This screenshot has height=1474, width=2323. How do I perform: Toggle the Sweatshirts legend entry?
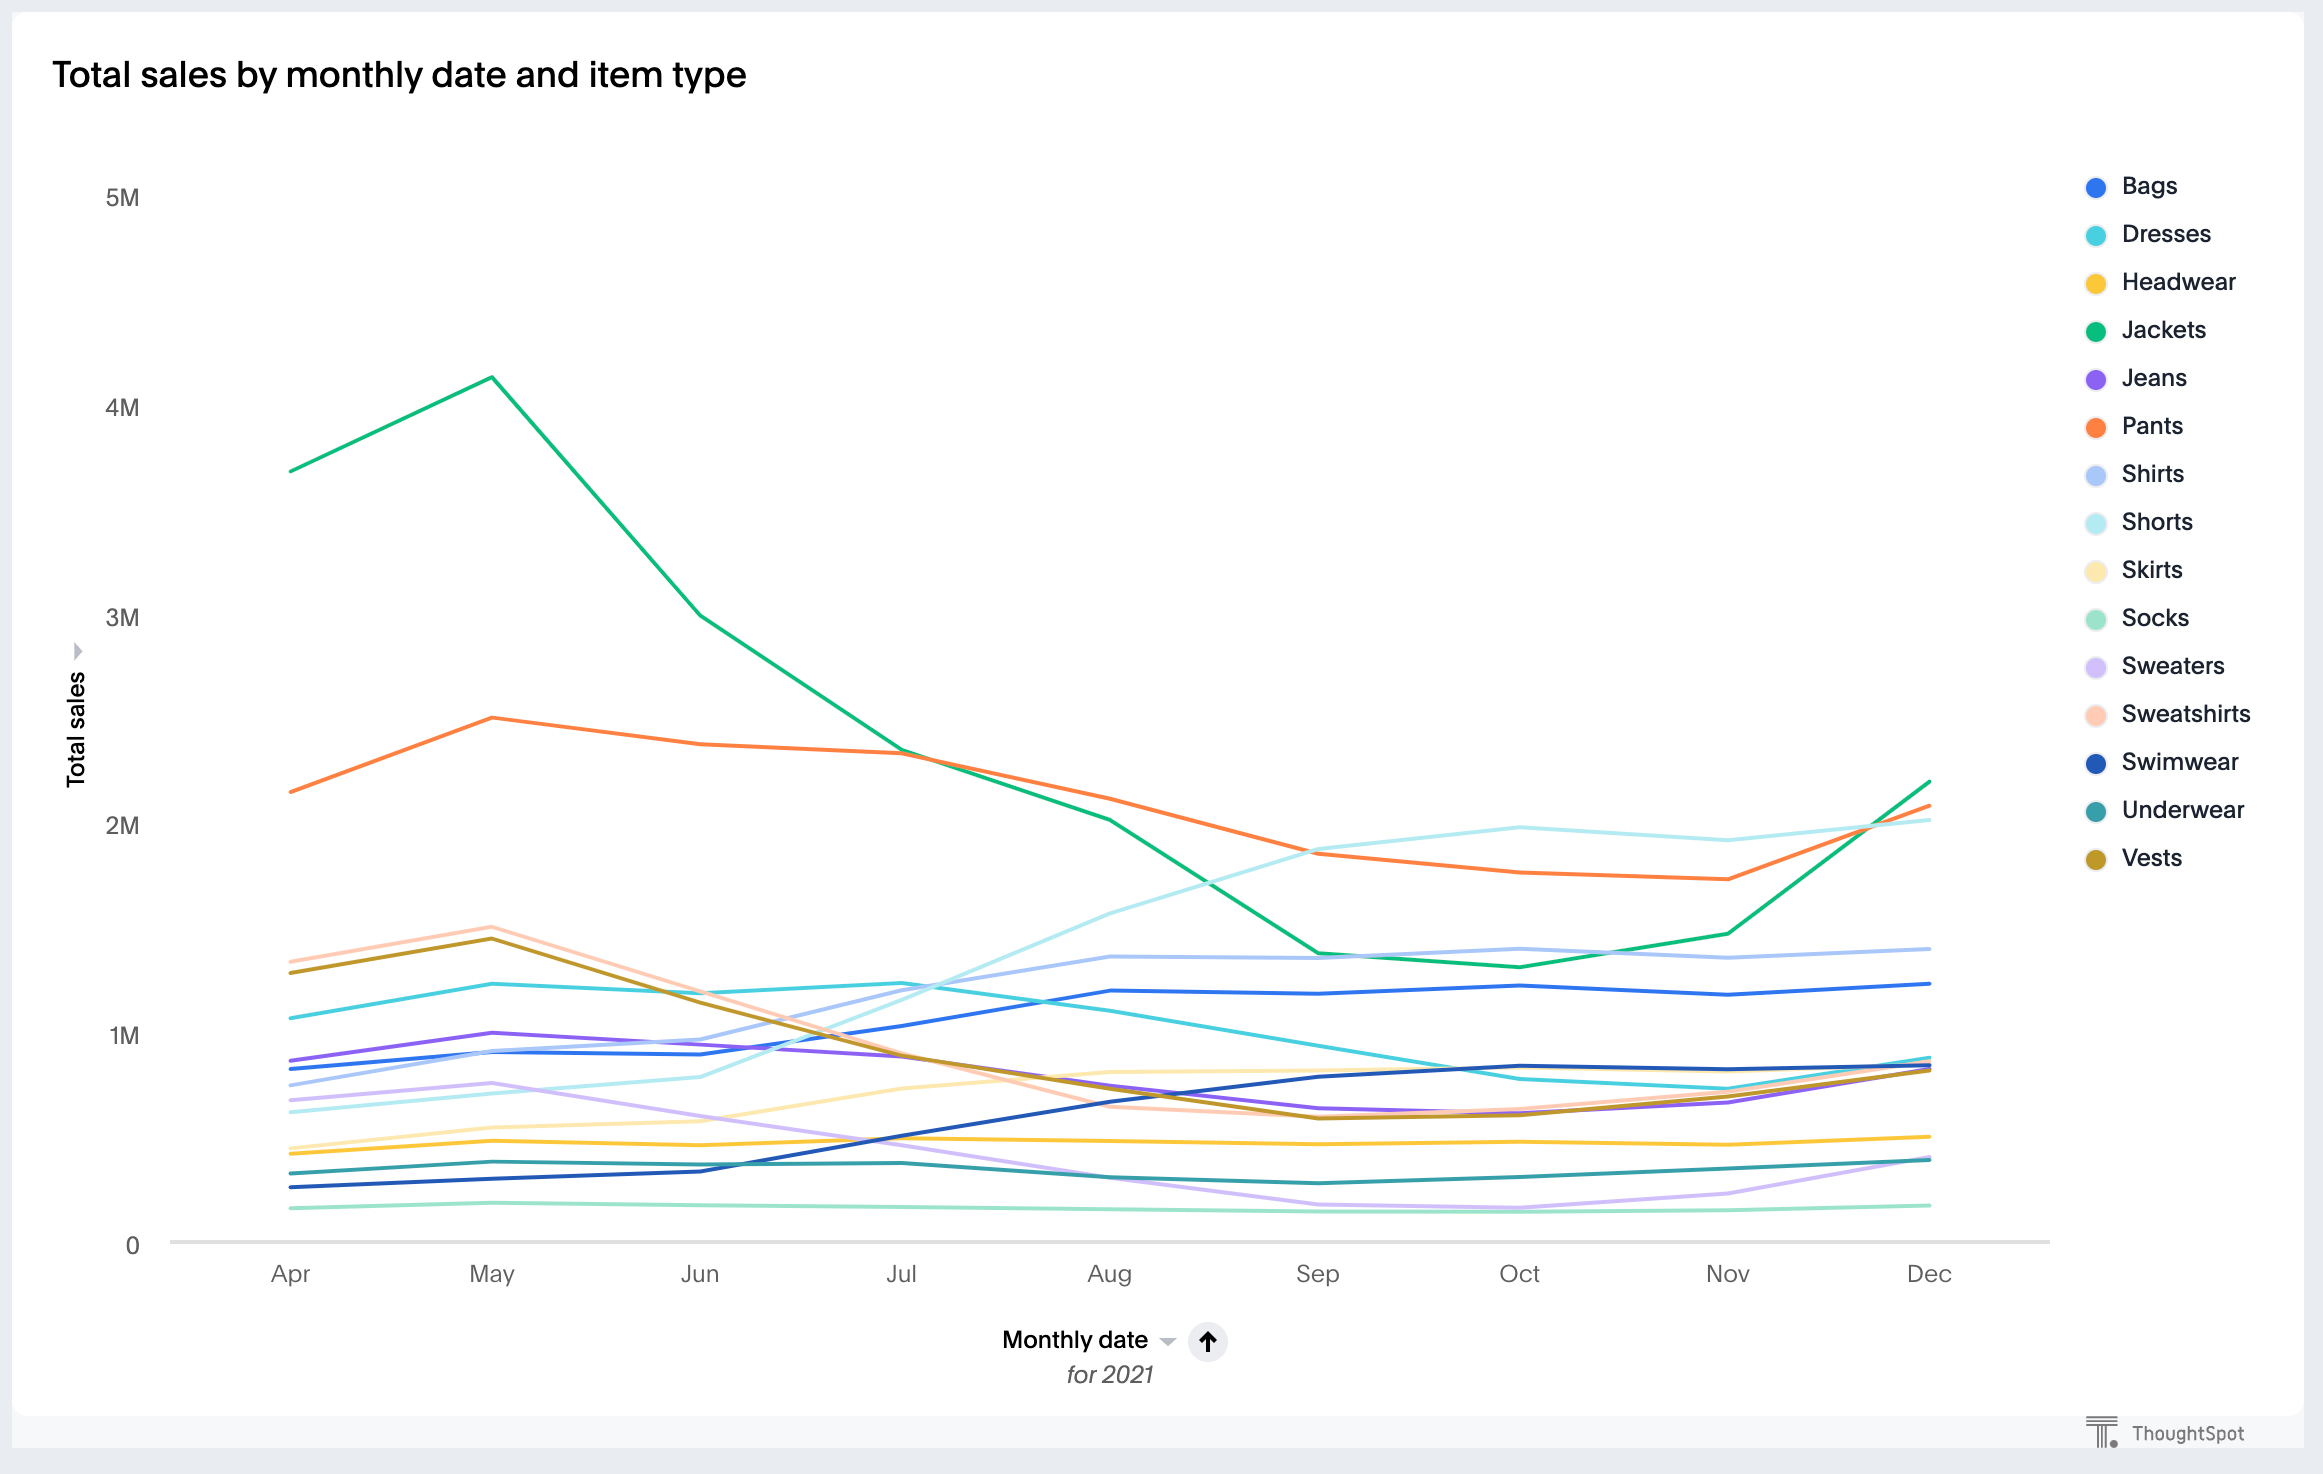(x=2186, y=713)
